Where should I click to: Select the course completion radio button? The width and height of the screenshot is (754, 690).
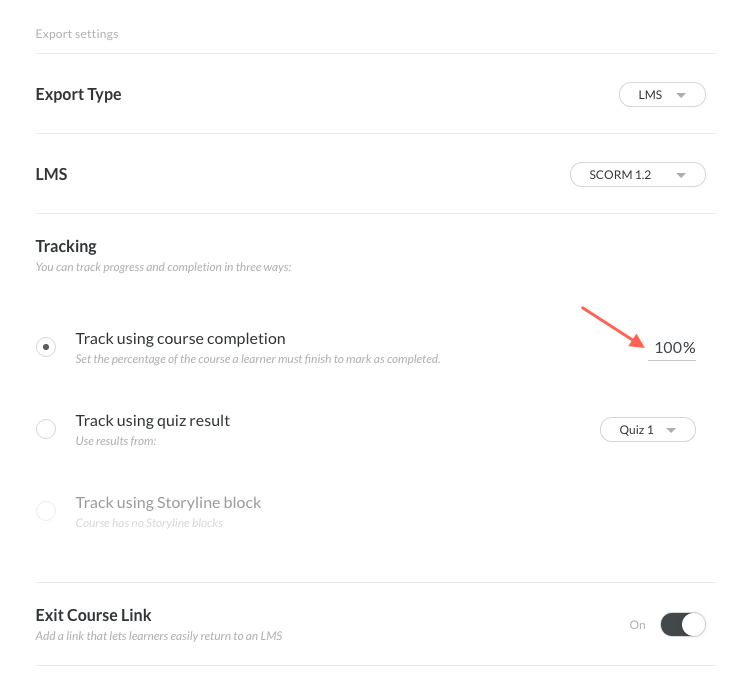46,347
